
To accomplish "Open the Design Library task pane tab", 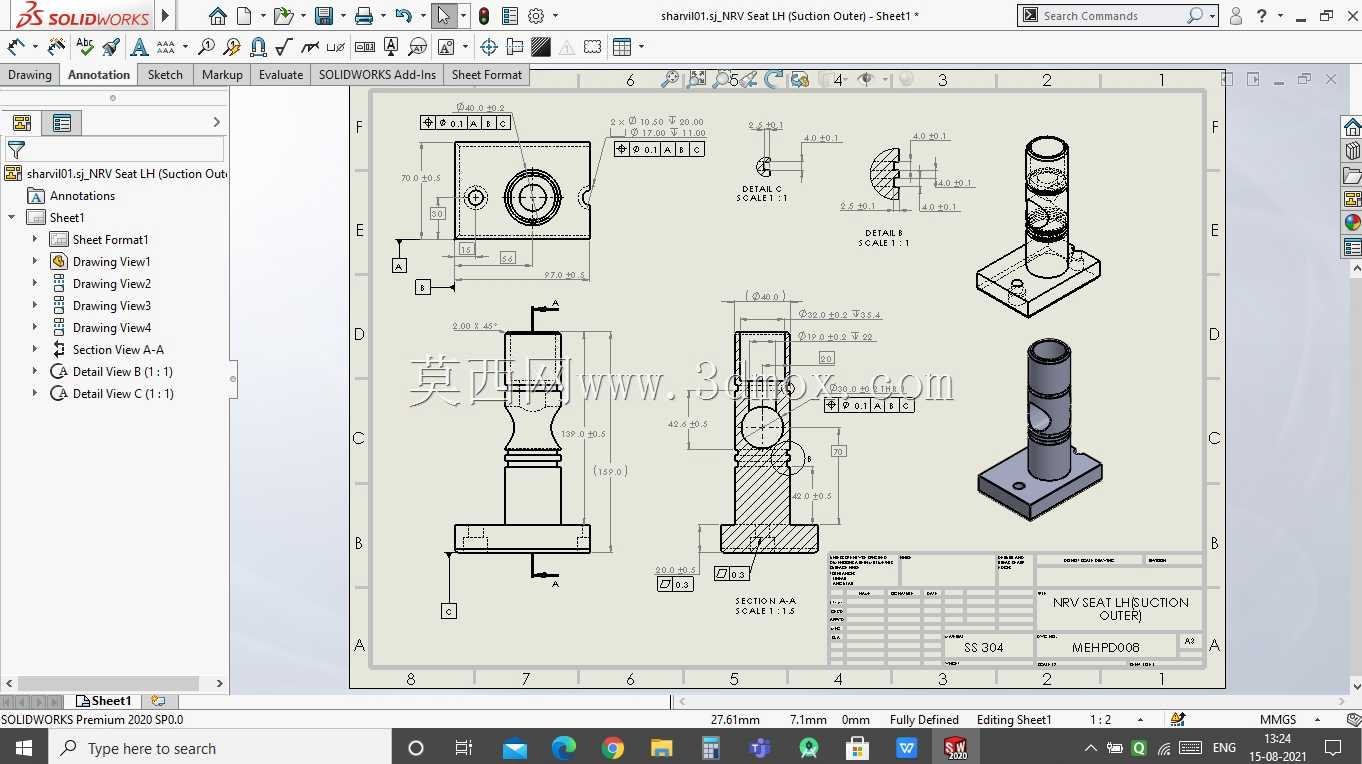I will pos(1352,150).
